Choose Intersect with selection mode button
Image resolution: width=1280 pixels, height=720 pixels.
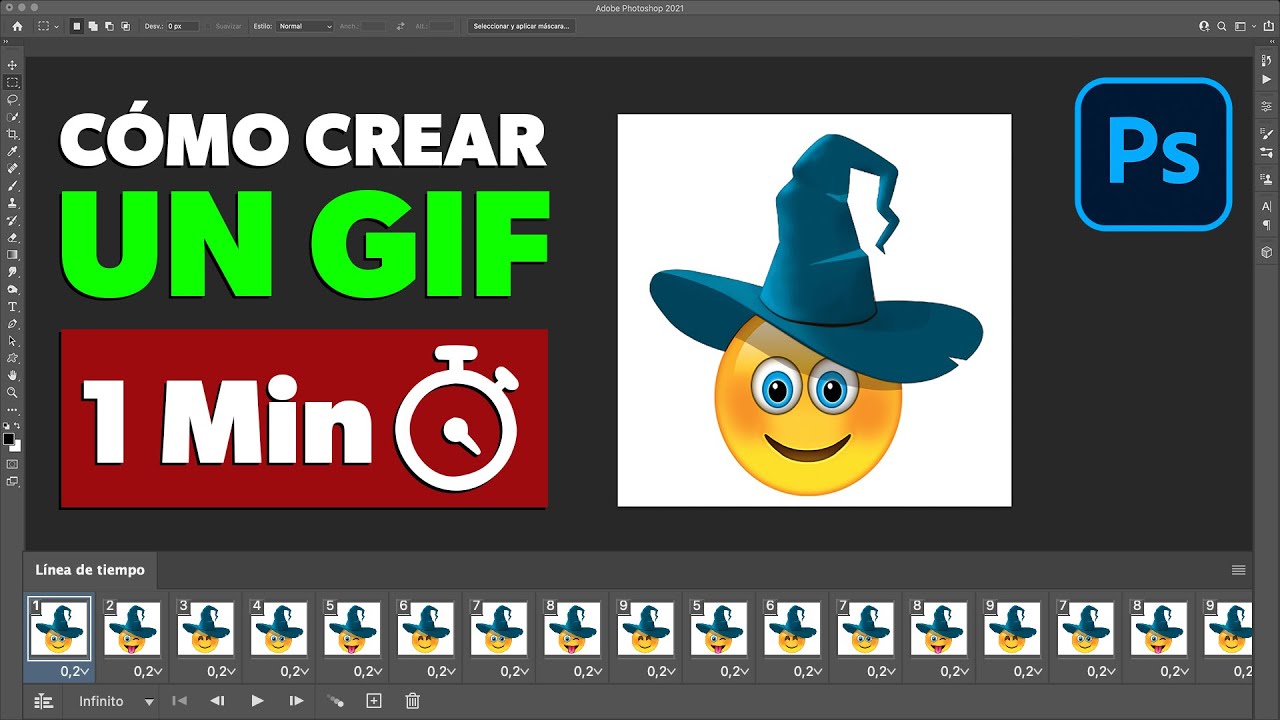click(125, 26)
